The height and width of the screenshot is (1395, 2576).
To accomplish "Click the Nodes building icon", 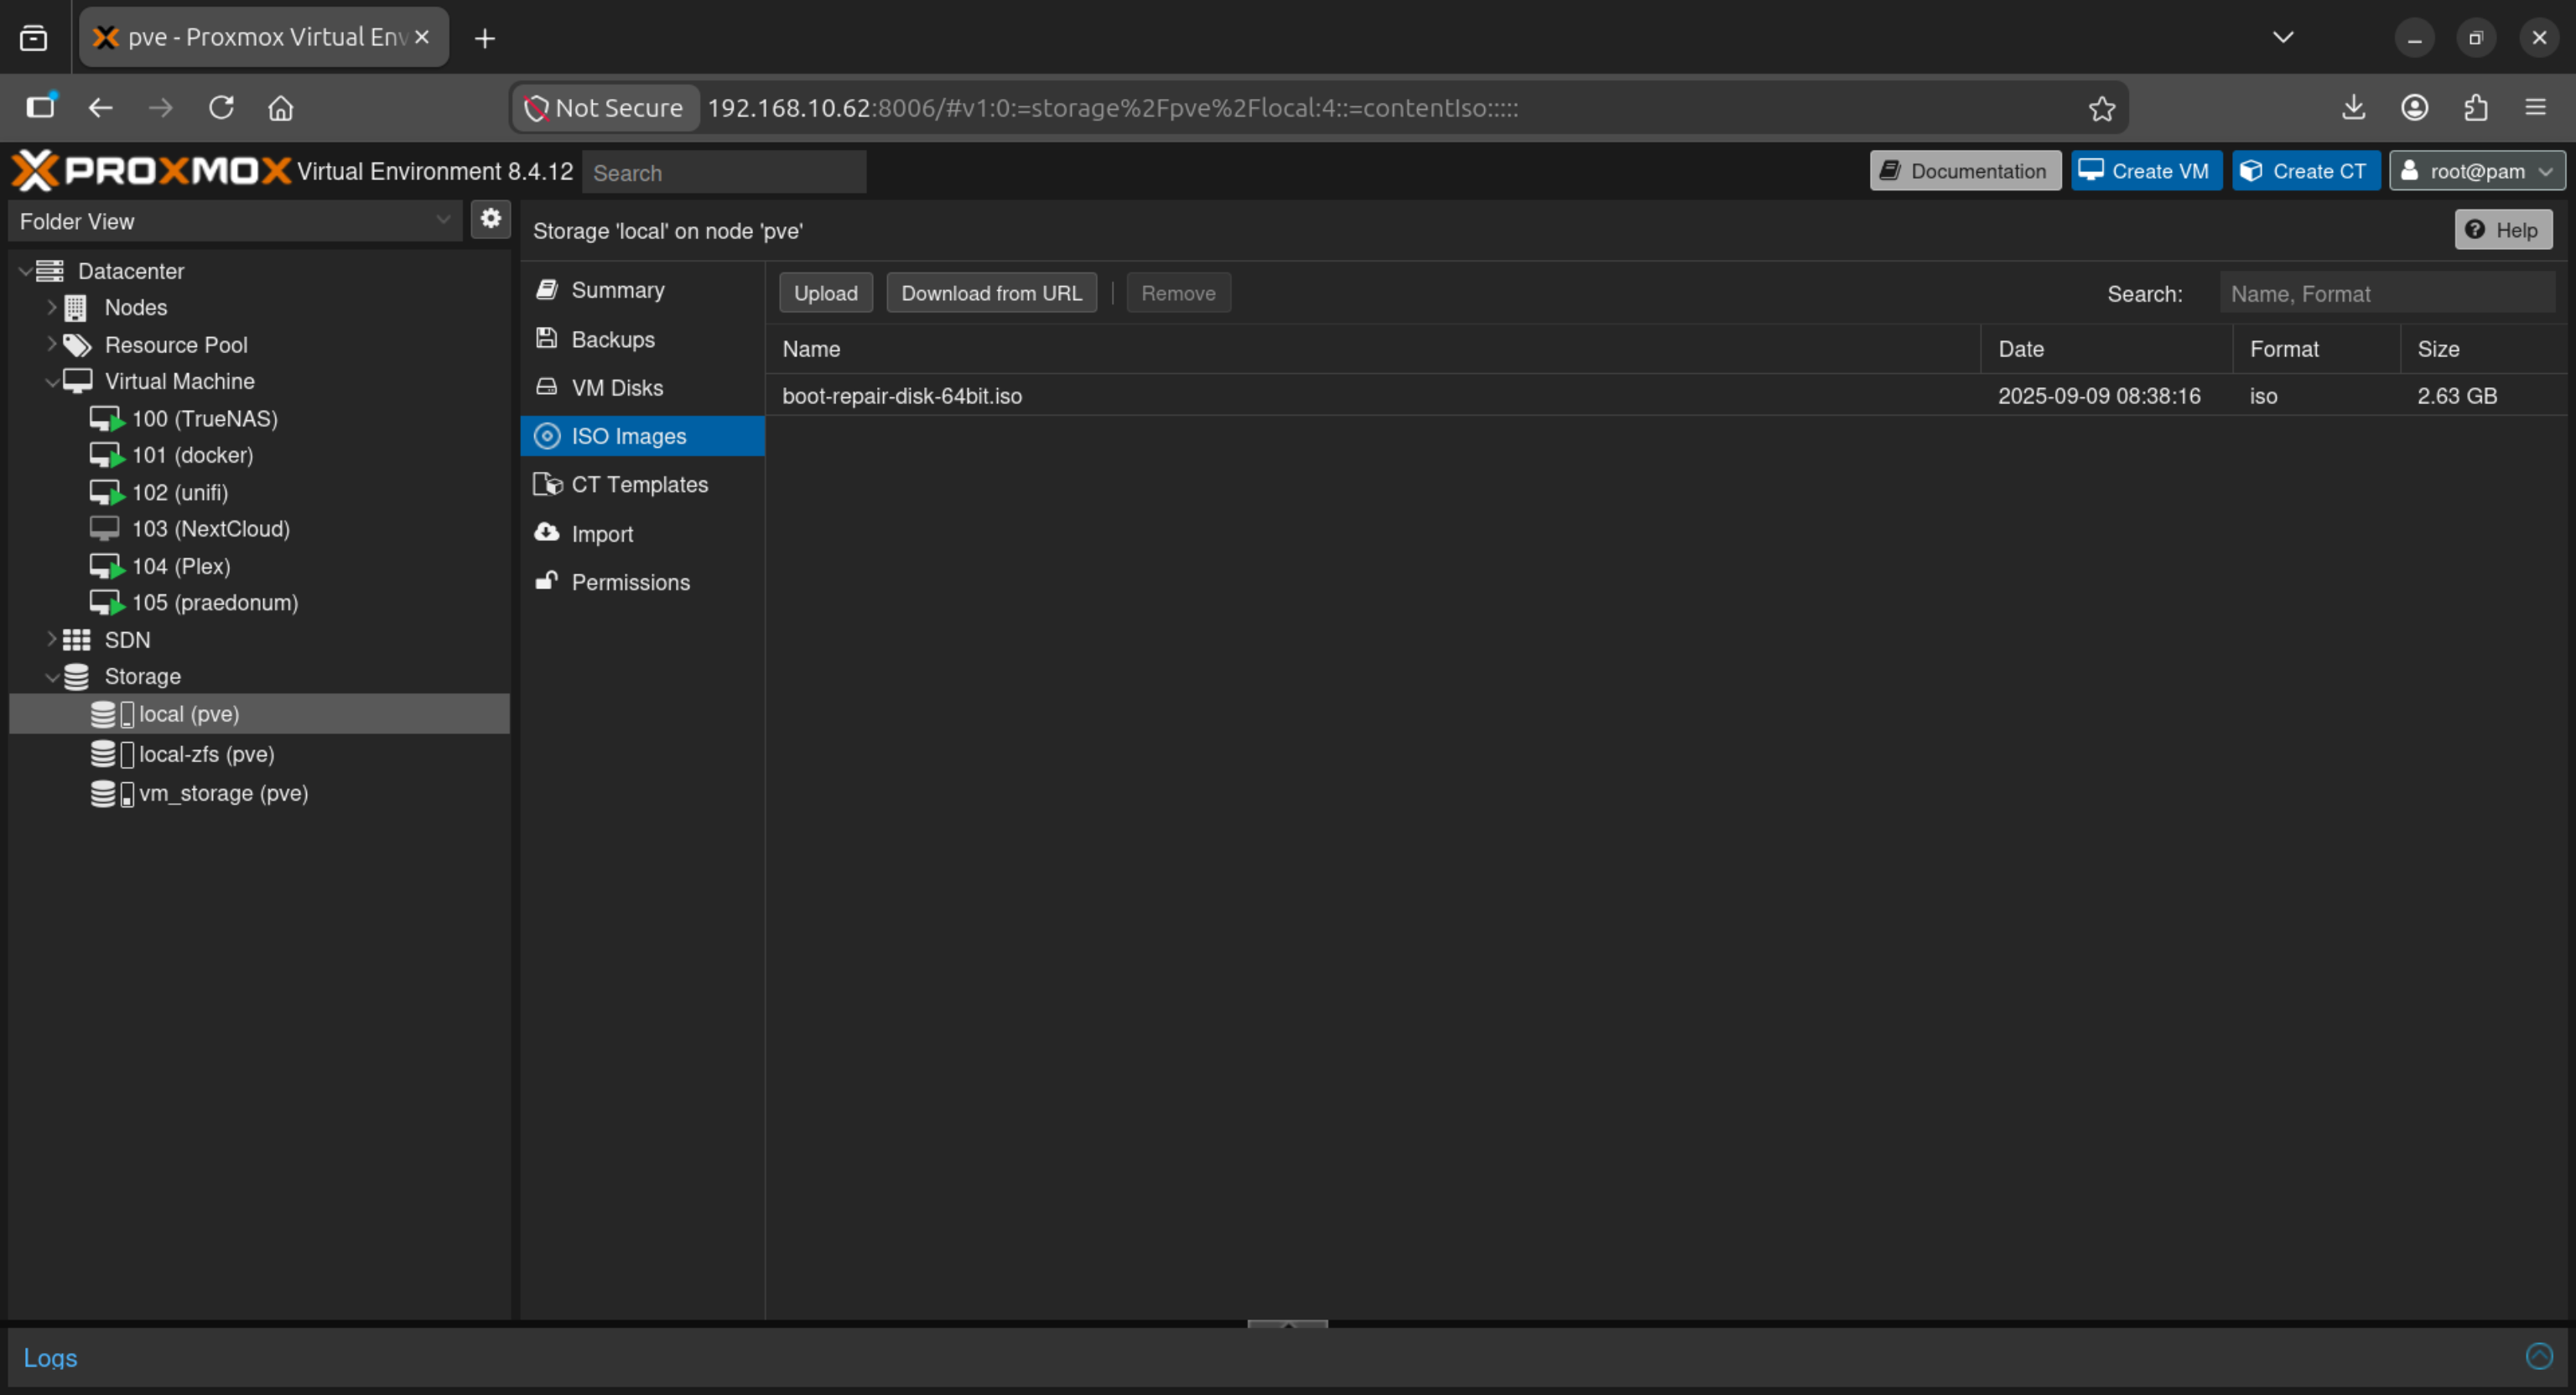I will [76, 308].
